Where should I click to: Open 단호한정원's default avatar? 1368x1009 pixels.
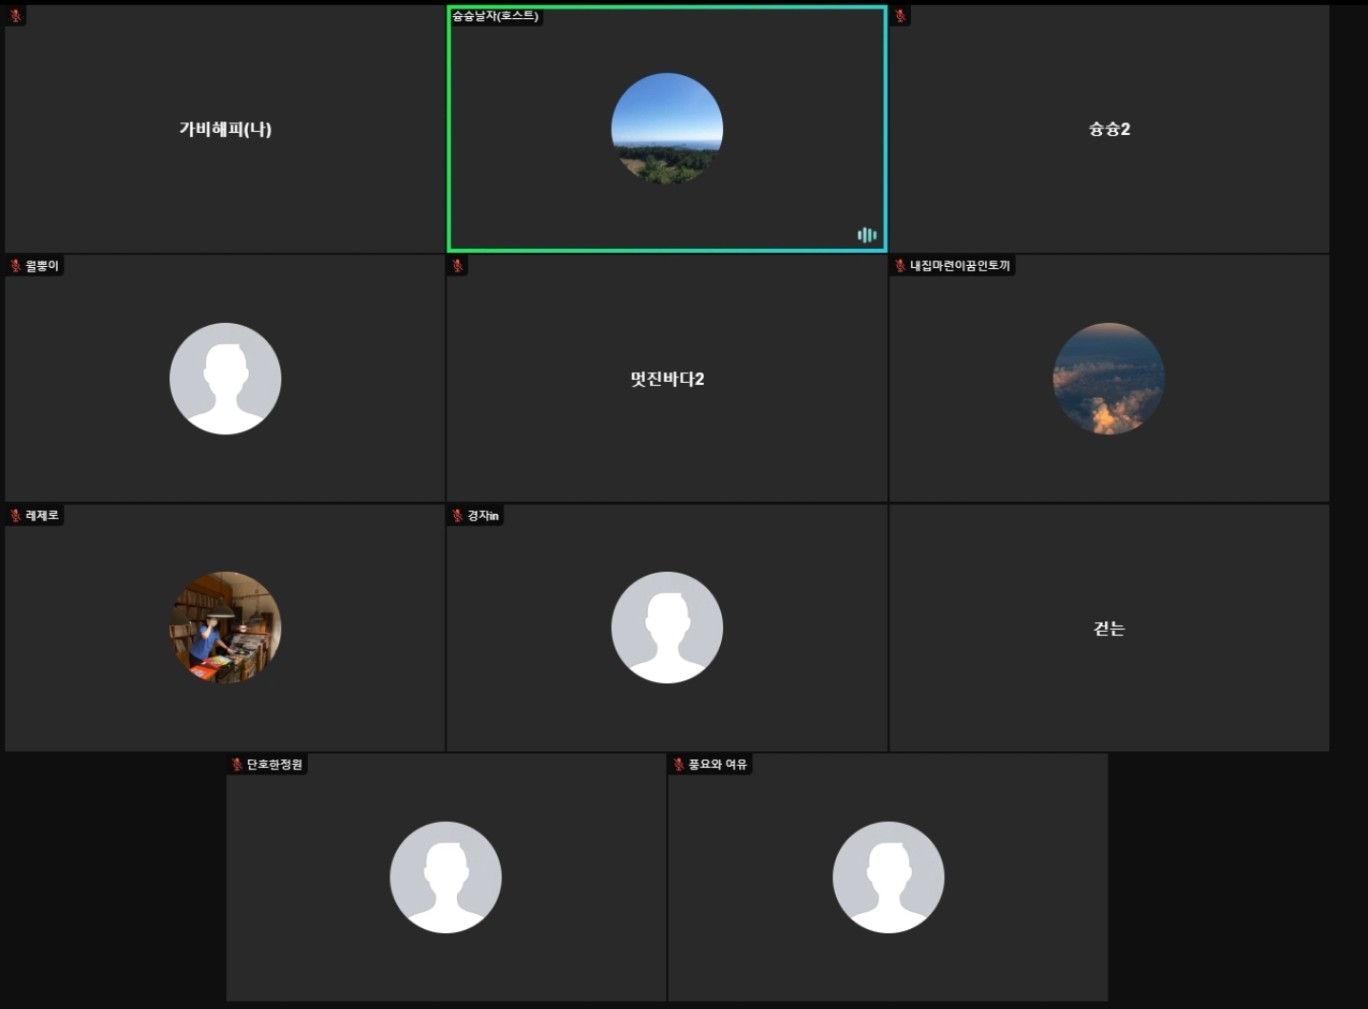(x=446, y=878)
